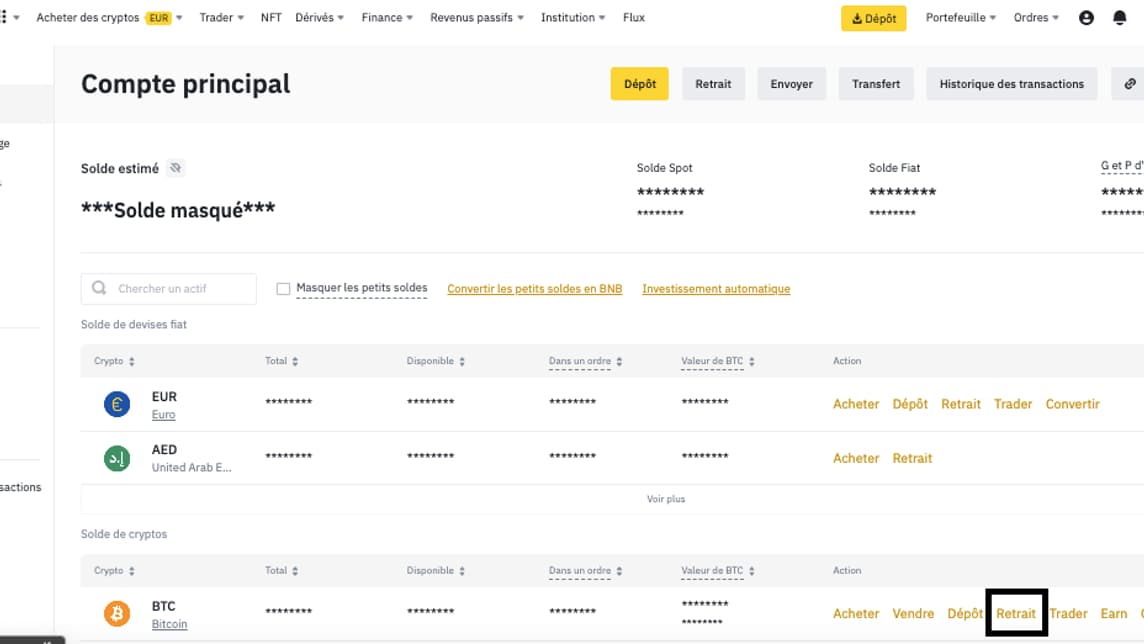Click the Dépôt button under Compte principal header

tap(640, 84)
